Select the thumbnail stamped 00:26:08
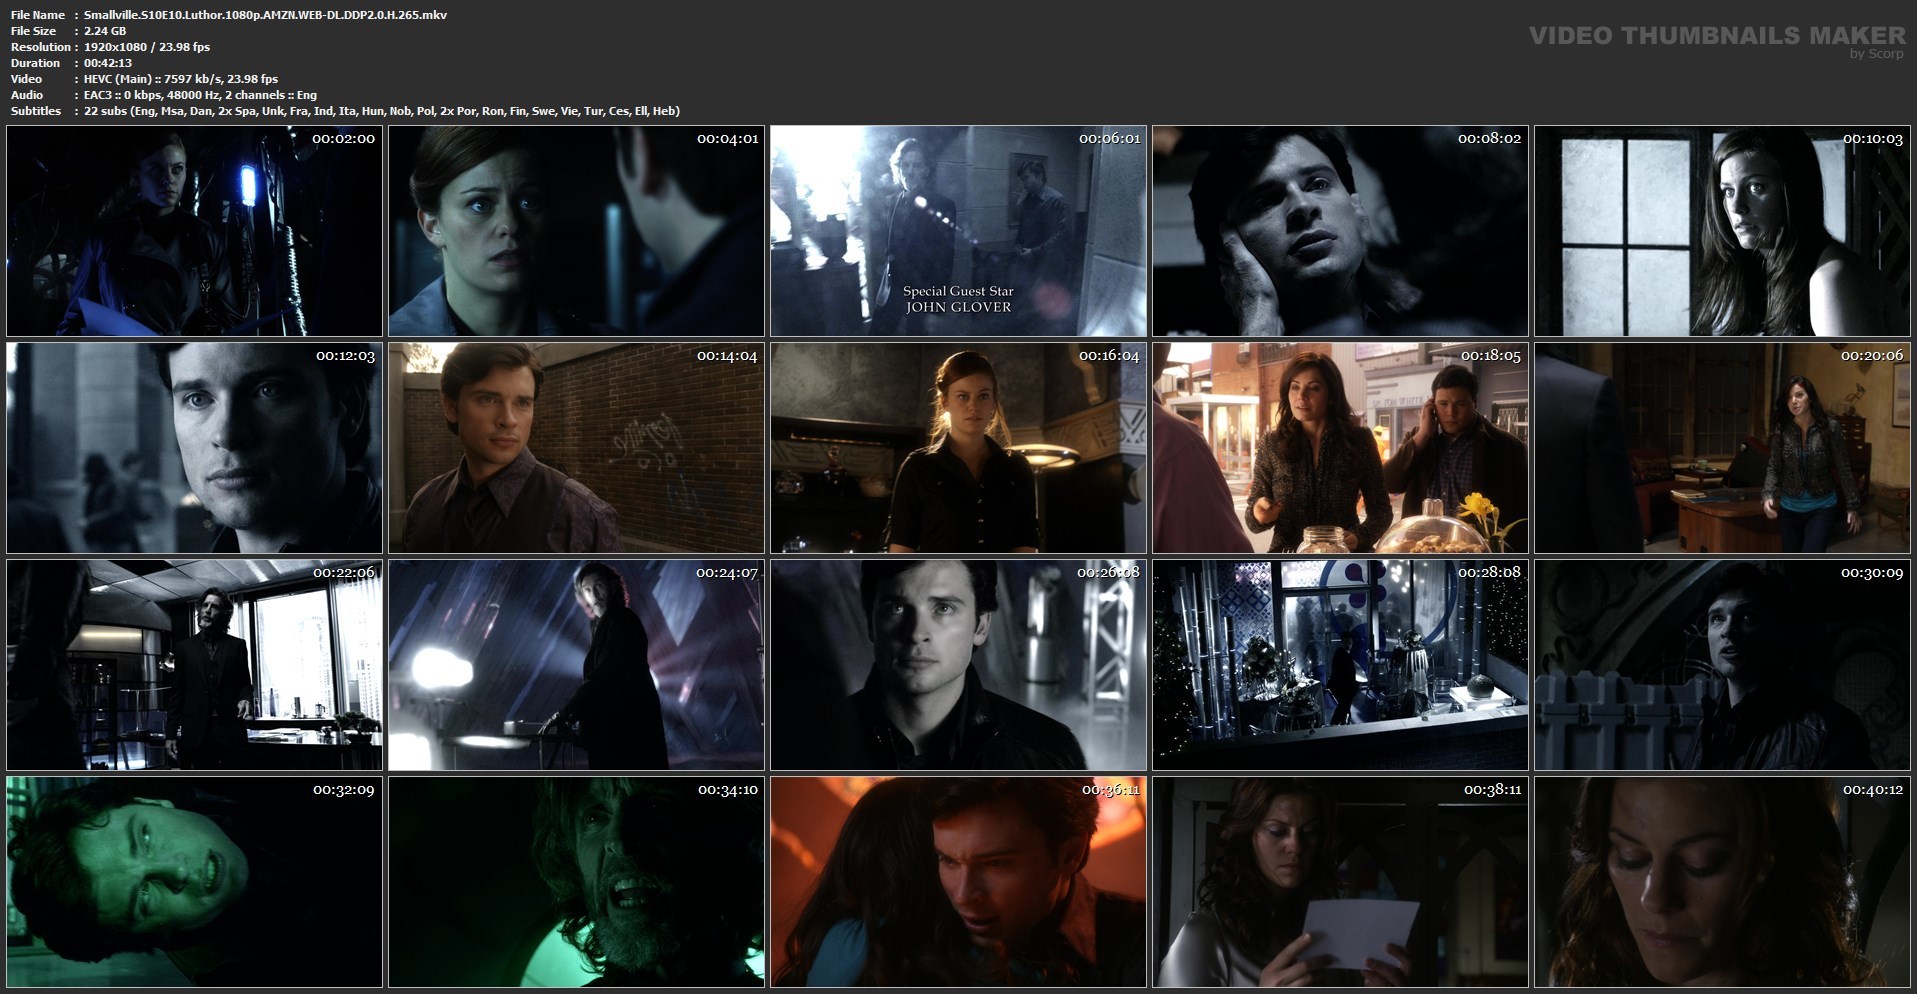Image resolution: width=1917 pixels, height=994 pixels. pos(958,665)
